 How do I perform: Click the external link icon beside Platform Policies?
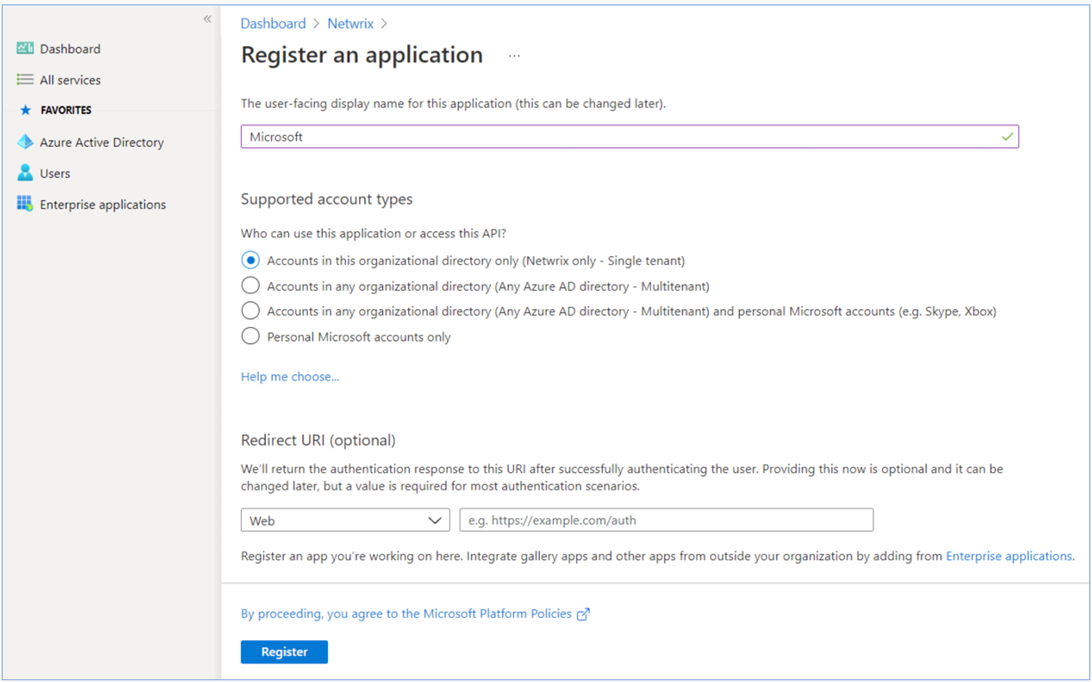tap(583, 614)
